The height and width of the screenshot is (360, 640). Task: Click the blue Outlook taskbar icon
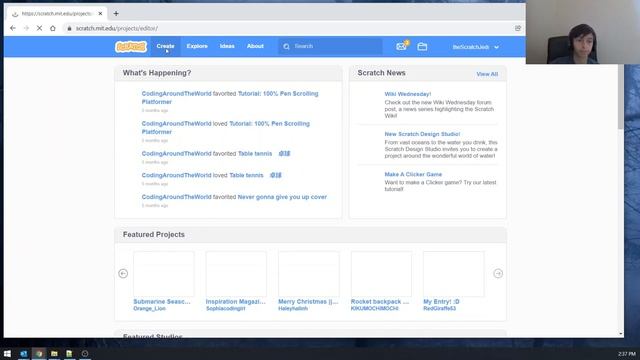pos(24,353)
